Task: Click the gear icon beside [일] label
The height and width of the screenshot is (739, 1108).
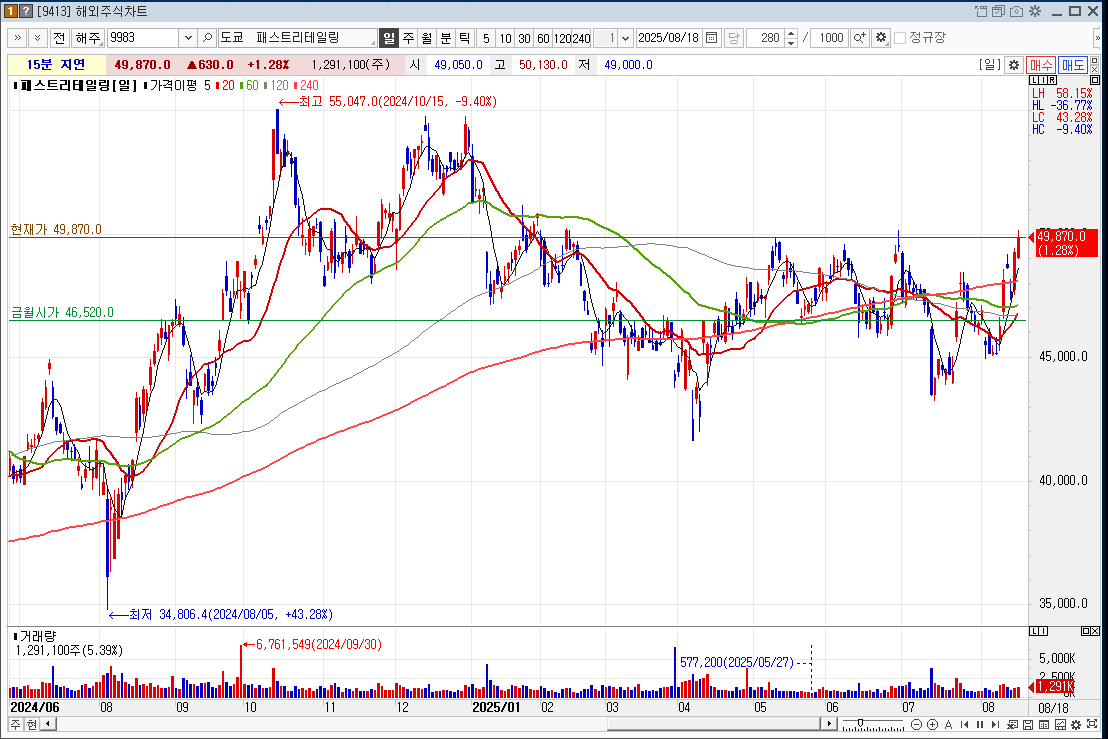Action: pos(1013,65)
